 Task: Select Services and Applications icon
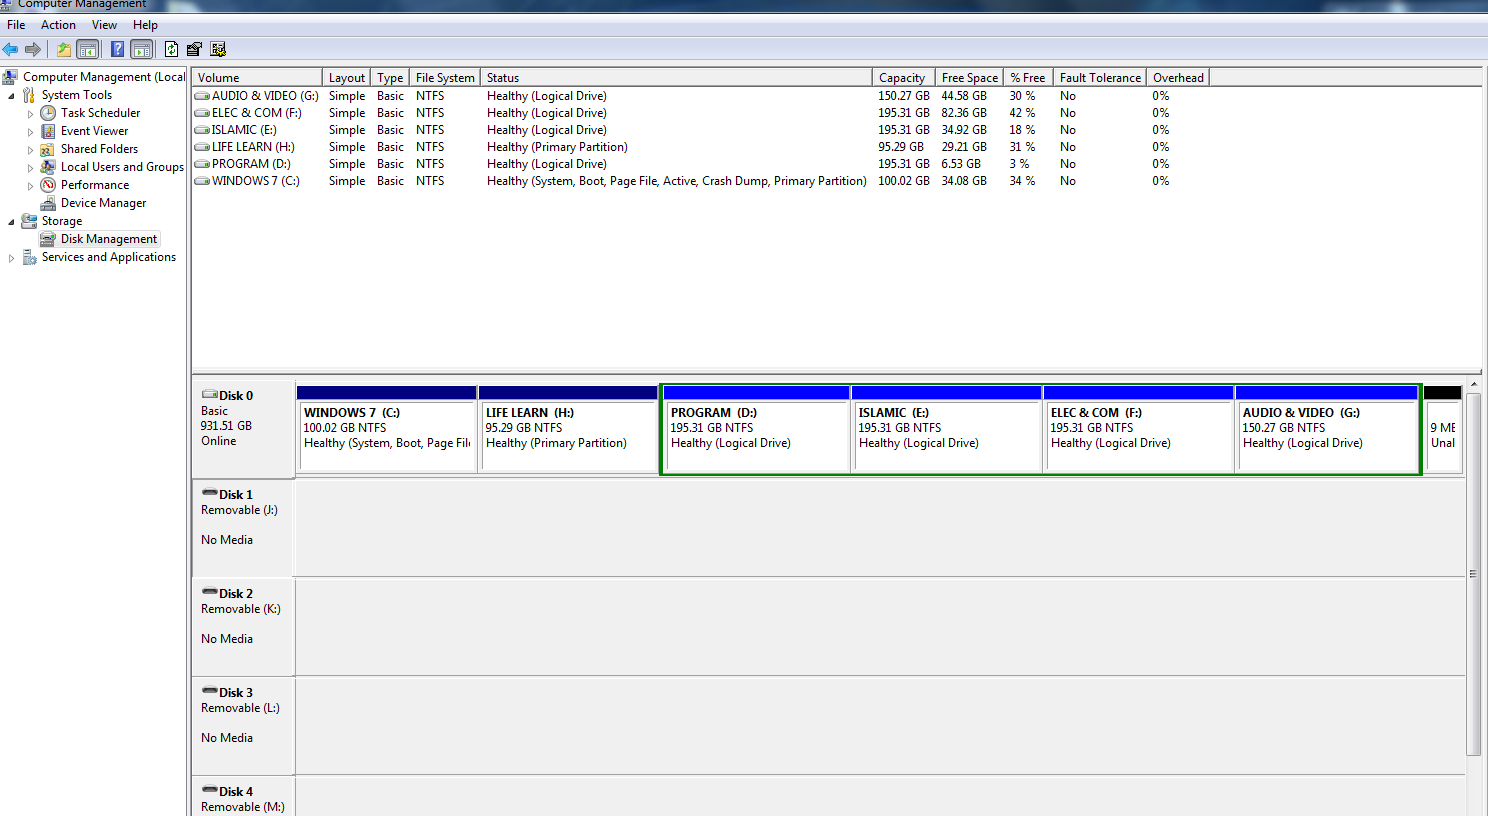click(29, 257)
